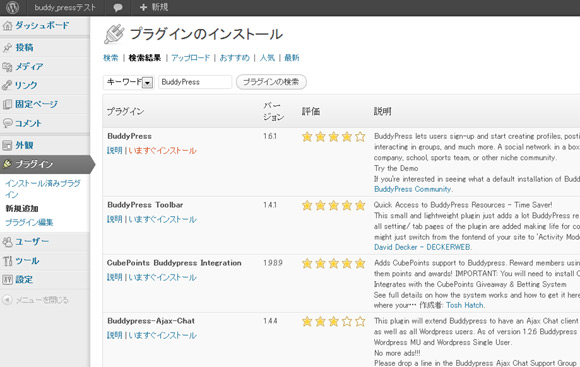Image resolution: width=580 pixels, height=367 pixels.
Task: Click the WordPress logo icon
Action: (12, 7)
